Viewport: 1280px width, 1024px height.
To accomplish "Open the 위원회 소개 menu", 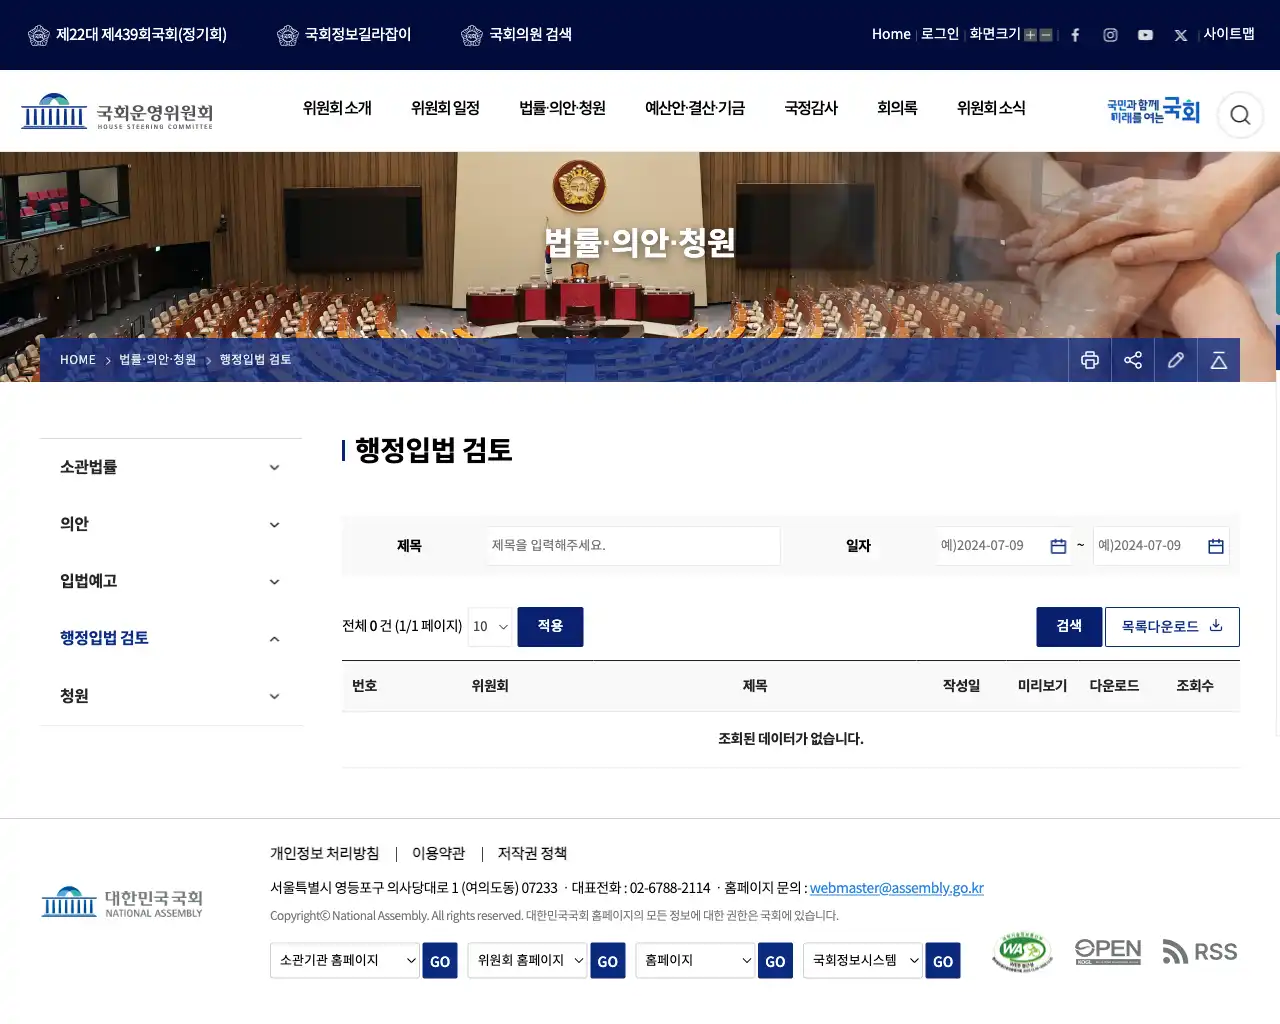I will click(x=337, y=108).
